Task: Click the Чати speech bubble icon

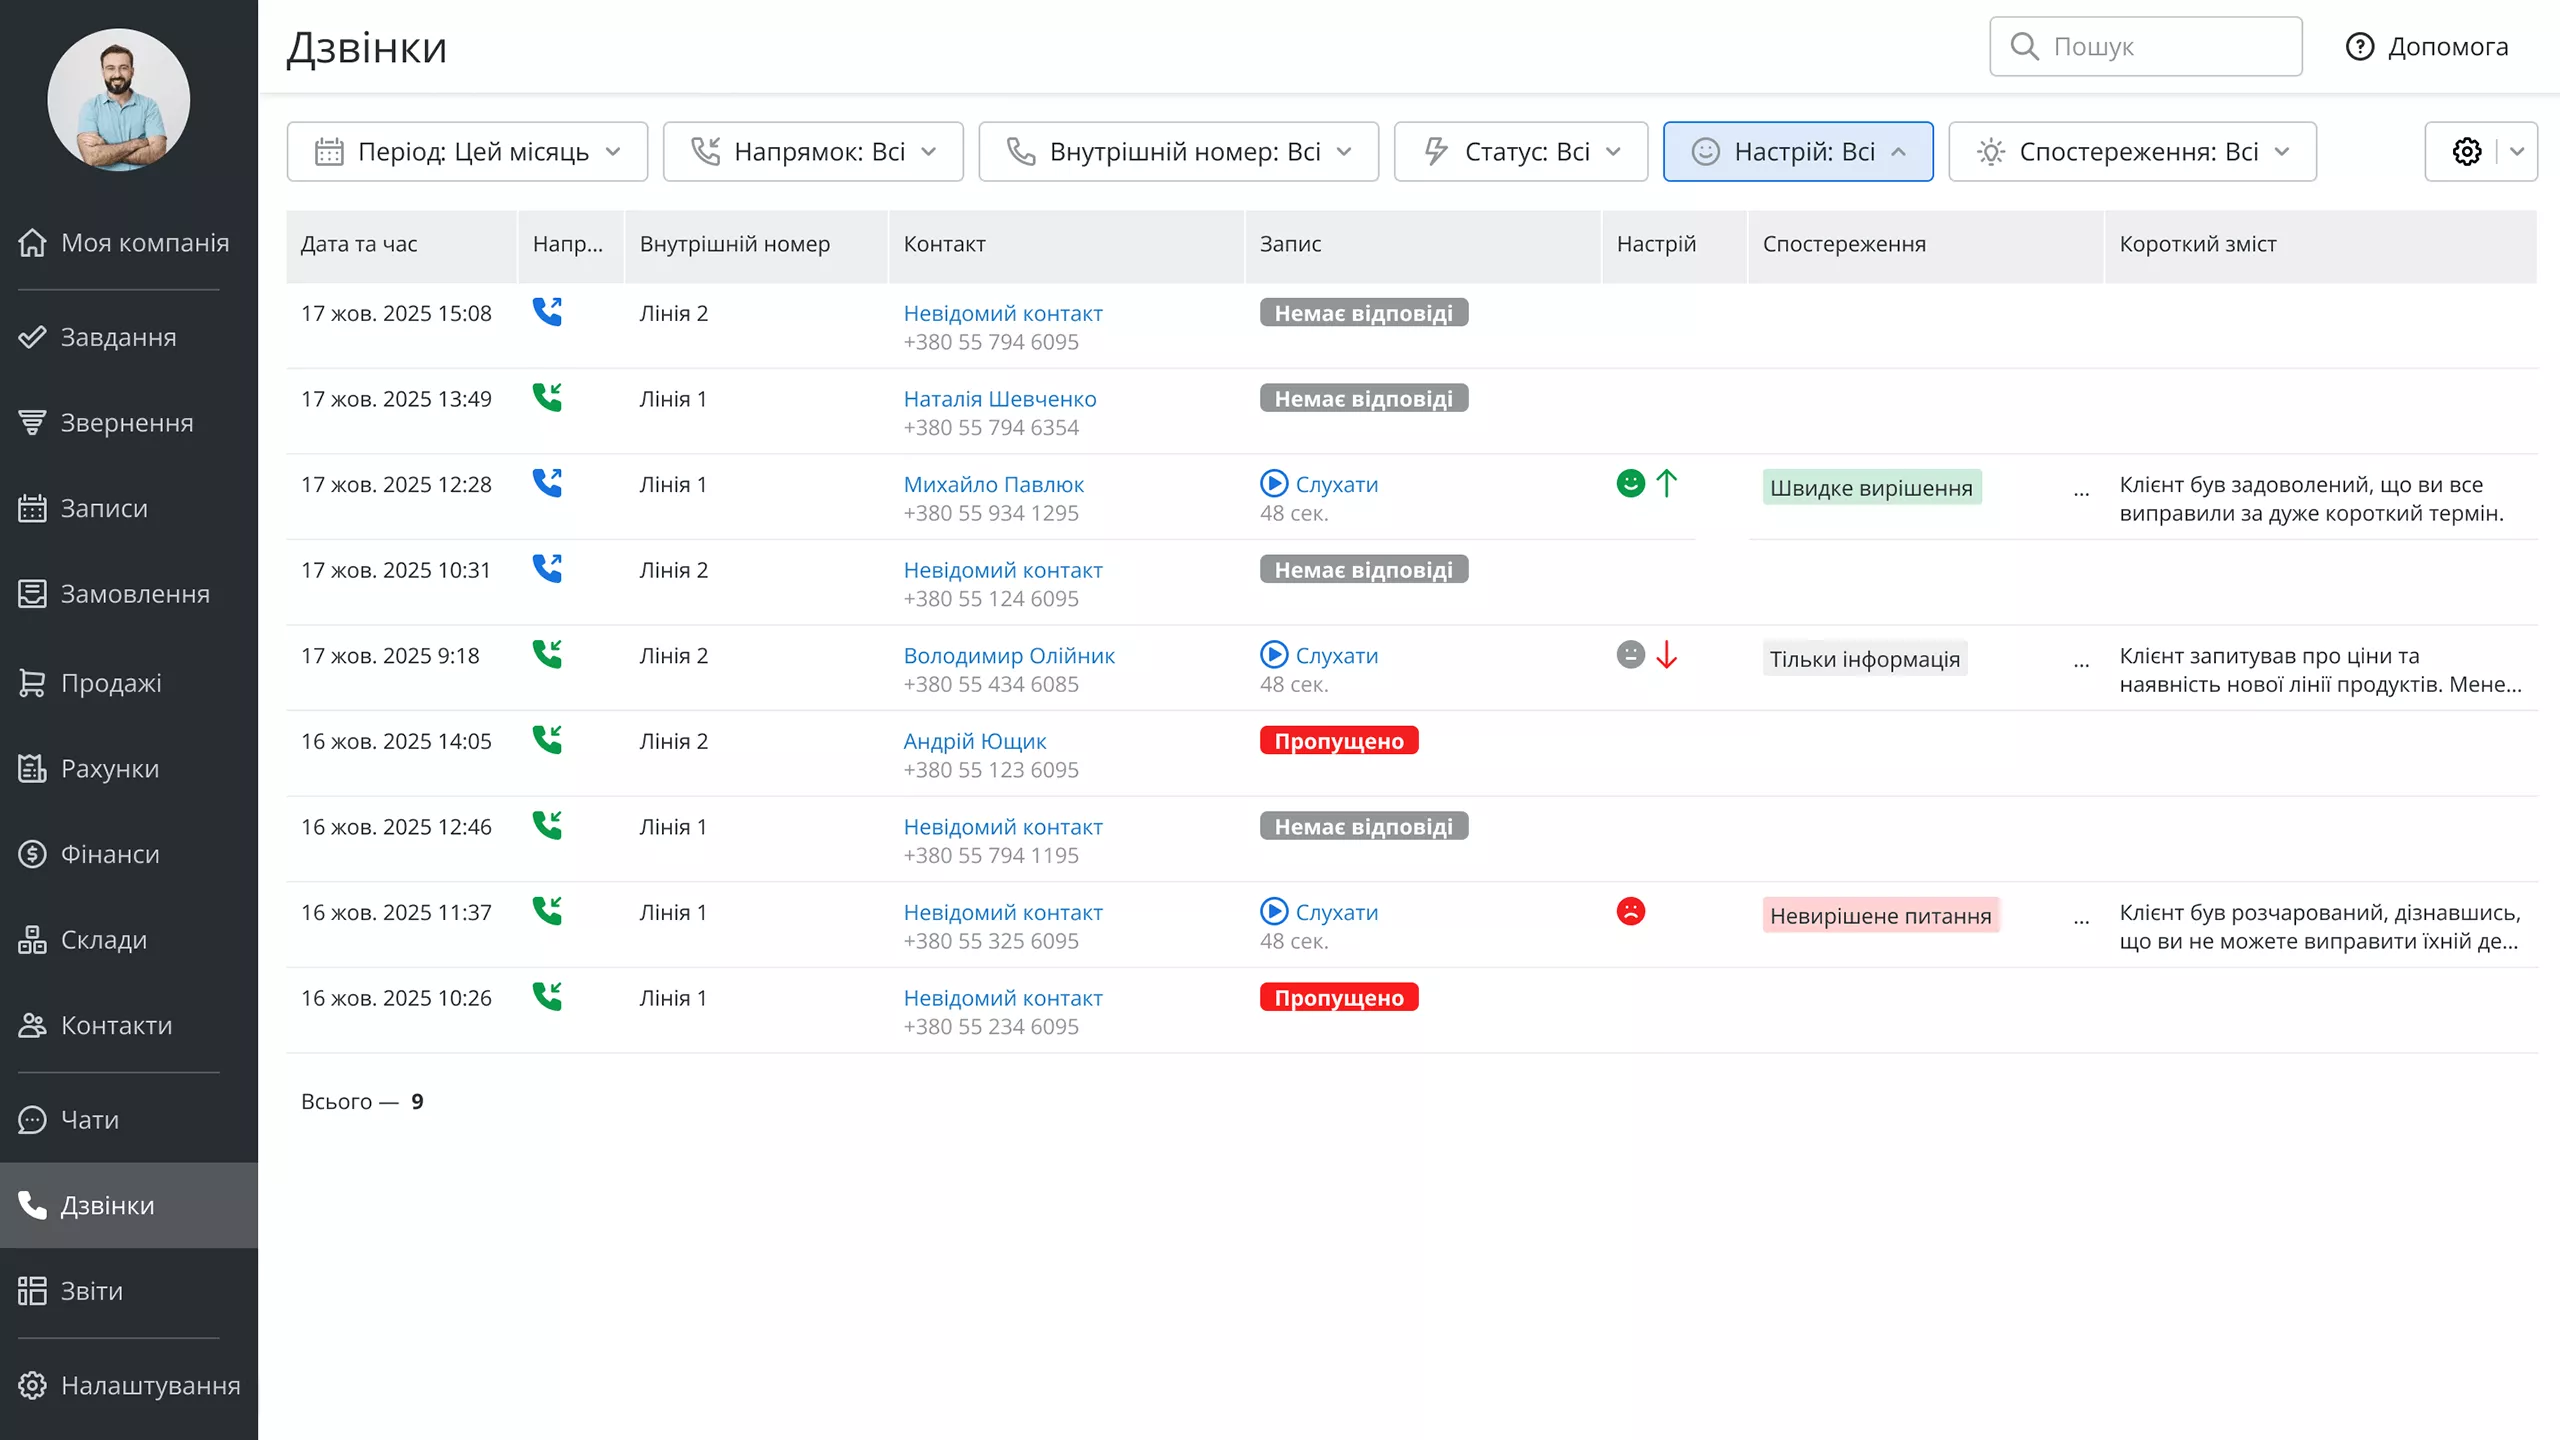Action: pos(32,1120)
